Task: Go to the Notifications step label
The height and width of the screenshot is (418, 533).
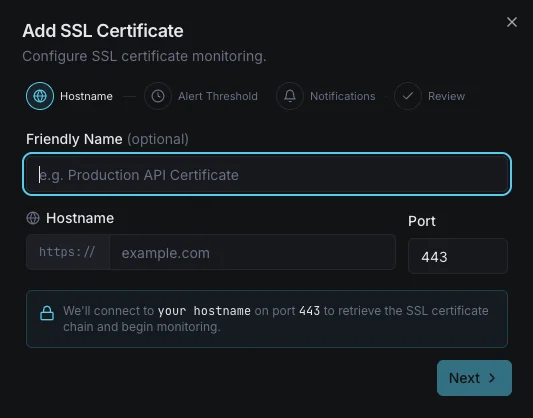Action: click(x=343, y=97)
